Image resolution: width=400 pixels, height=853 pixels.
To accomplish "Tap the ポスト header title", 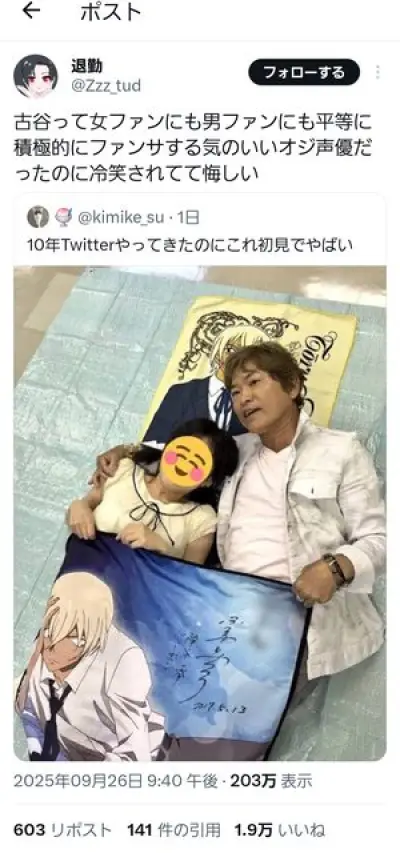I will 111,12.
